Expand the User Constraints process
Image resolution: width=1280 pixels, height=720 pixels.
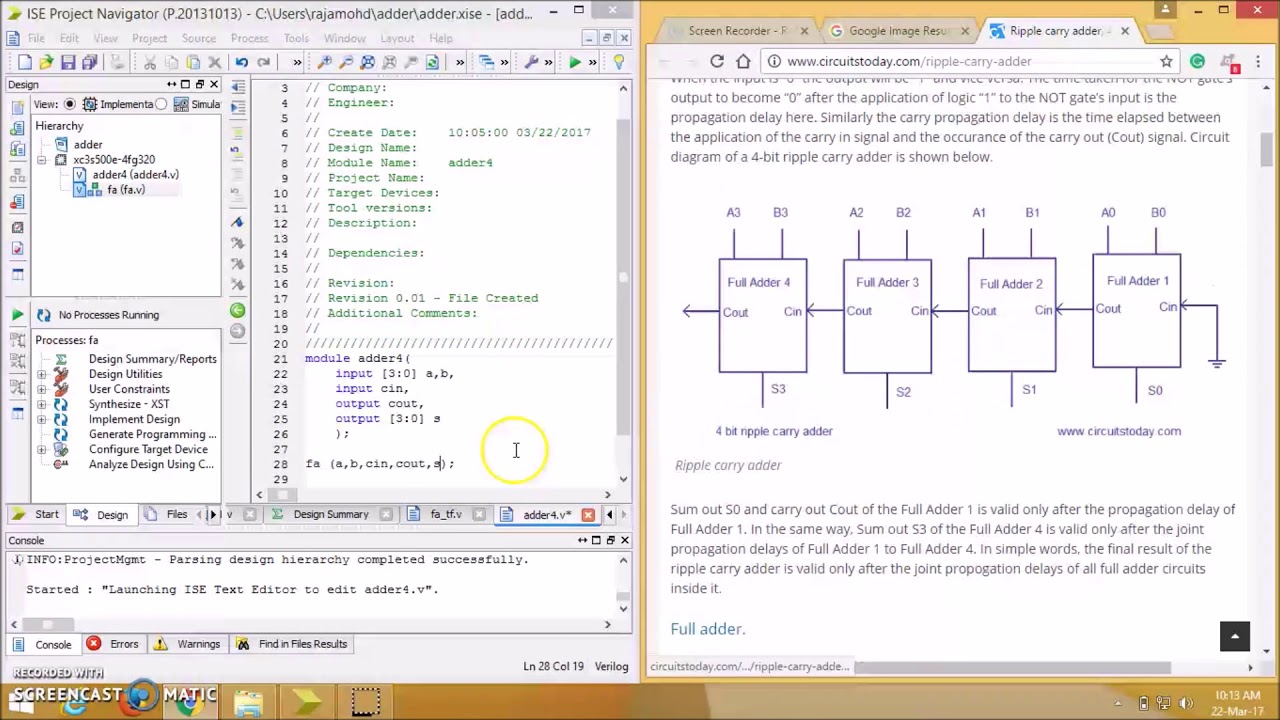coord(41,389)
